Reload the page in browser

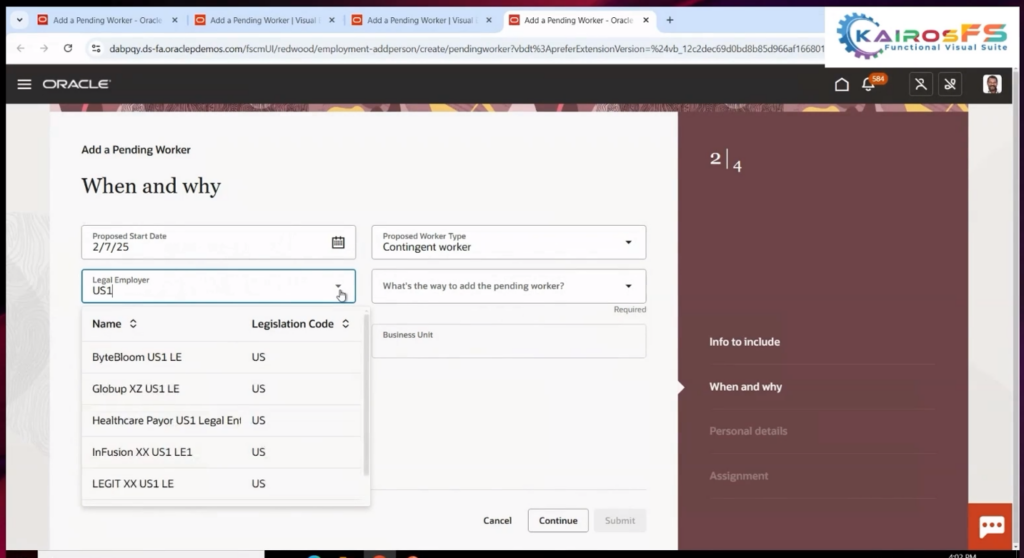pos(68,48)
